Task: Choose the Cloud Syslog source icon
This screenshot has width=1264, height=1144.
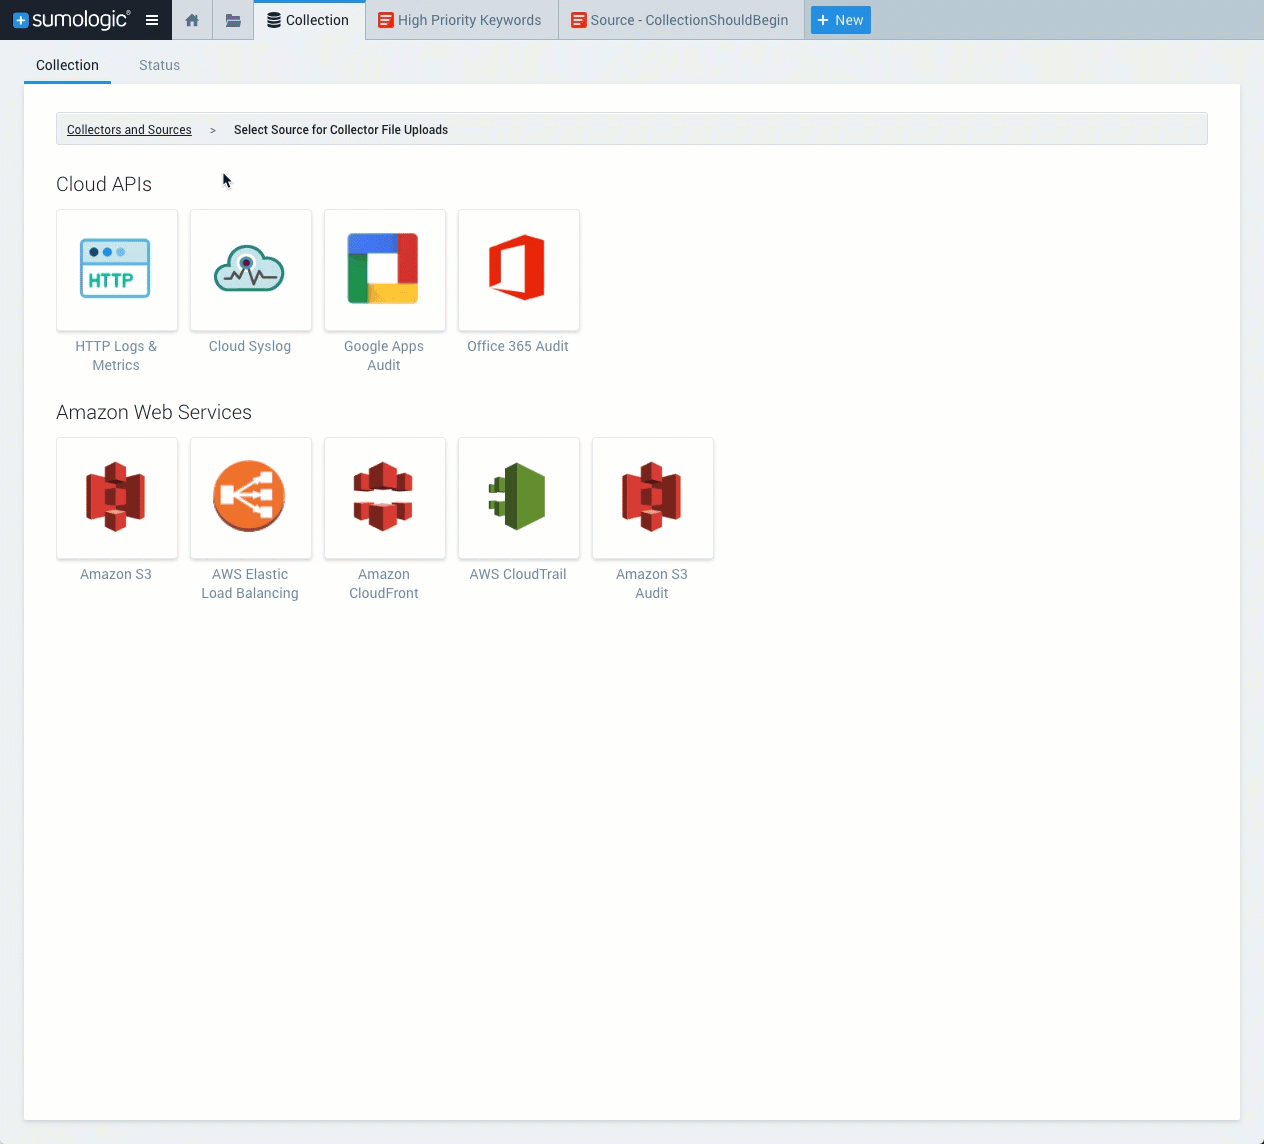Action: pos(251,270)
